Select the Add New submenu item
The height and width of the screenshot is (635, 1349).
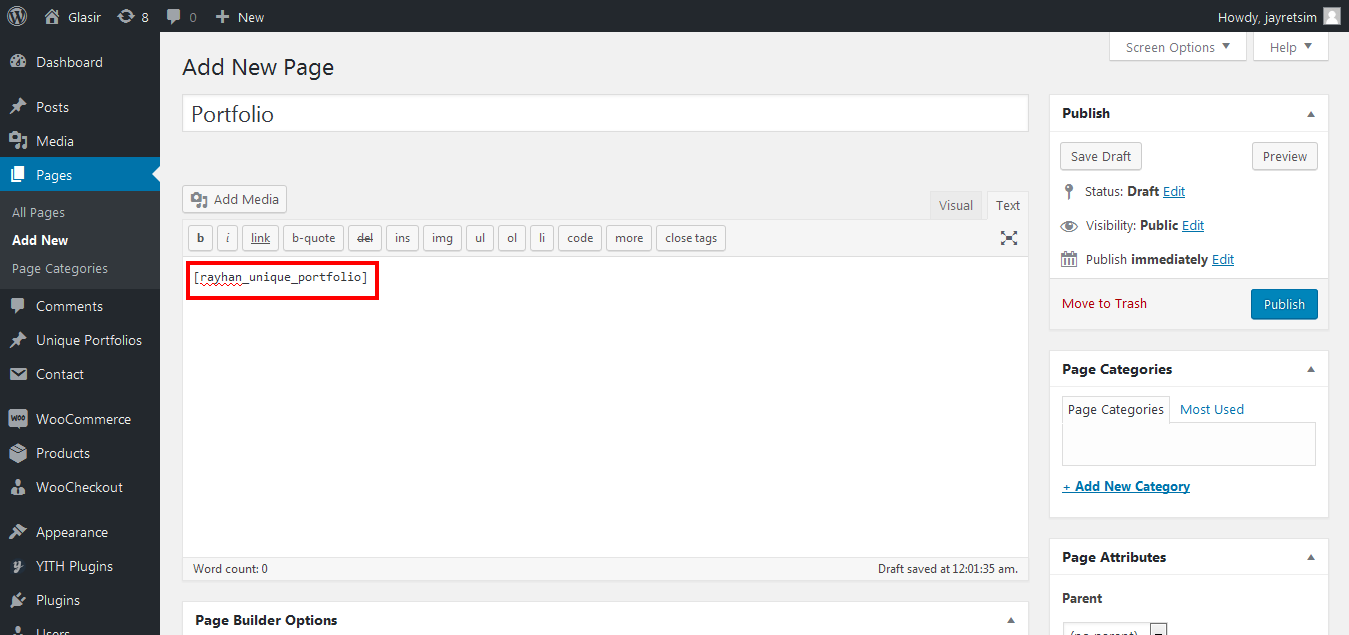pyautogui.click(x=40, y=240)
